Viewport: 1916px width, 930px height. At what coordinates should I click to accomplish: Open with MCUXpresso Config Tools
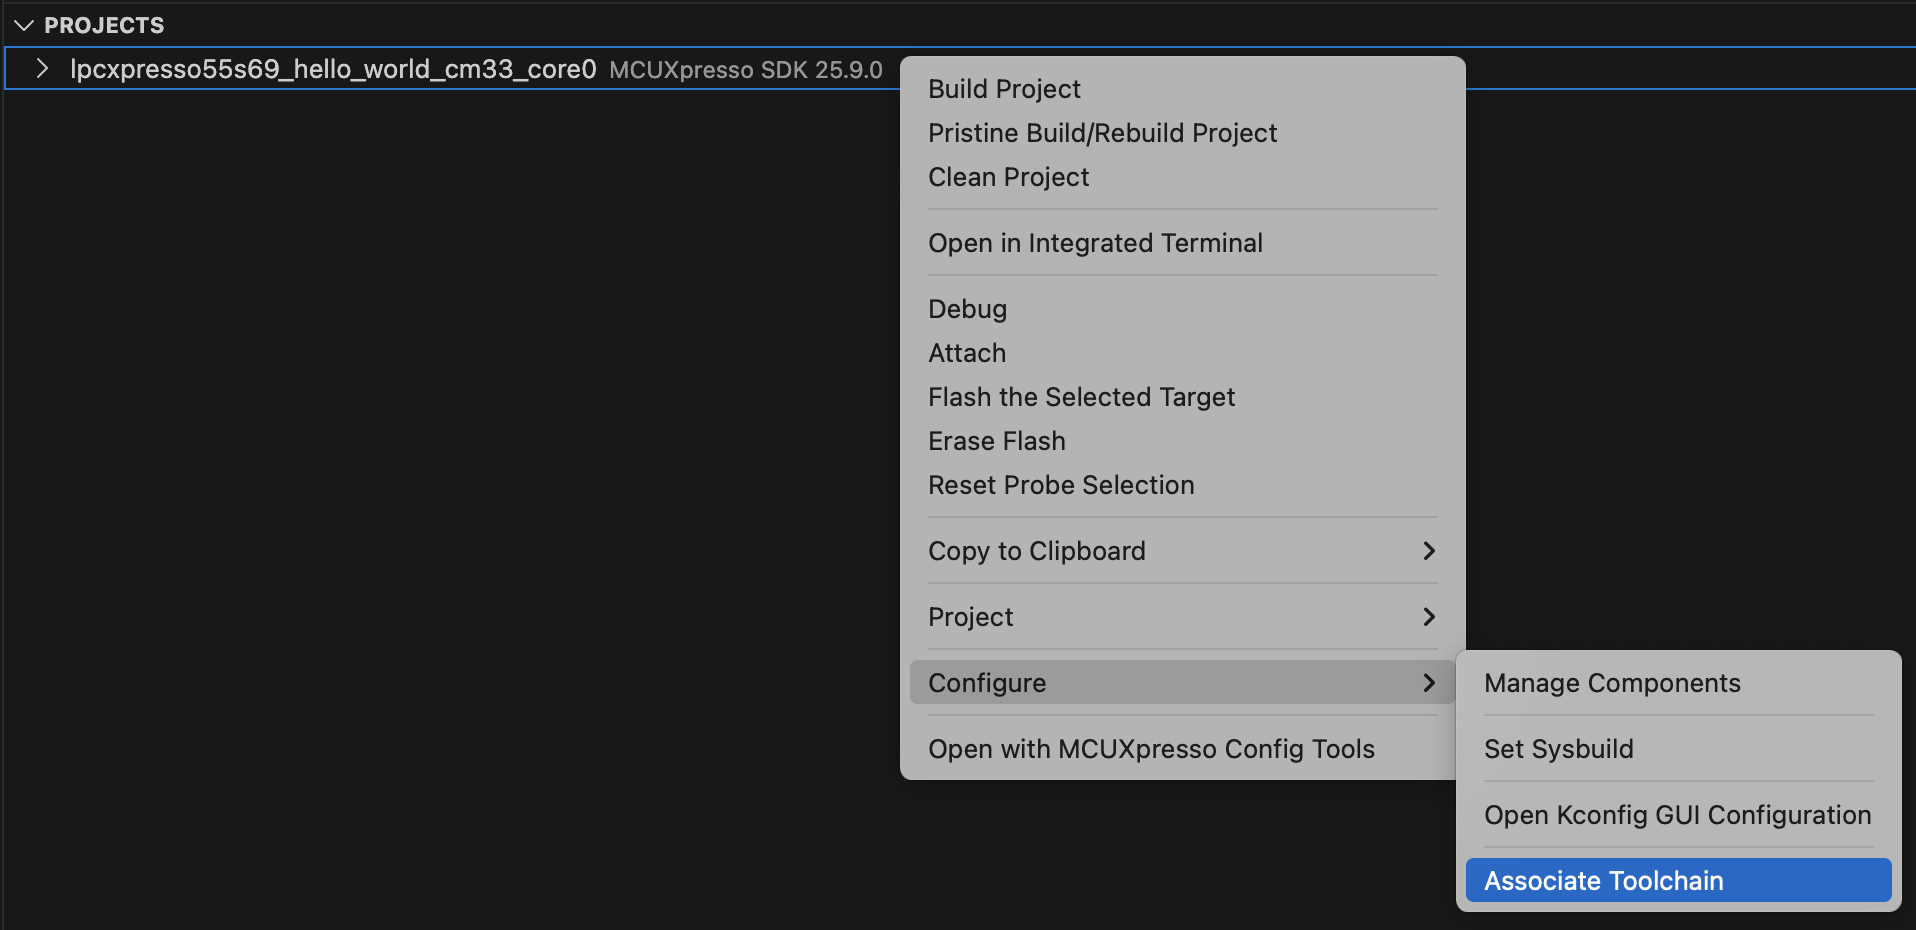point(1151,749)
